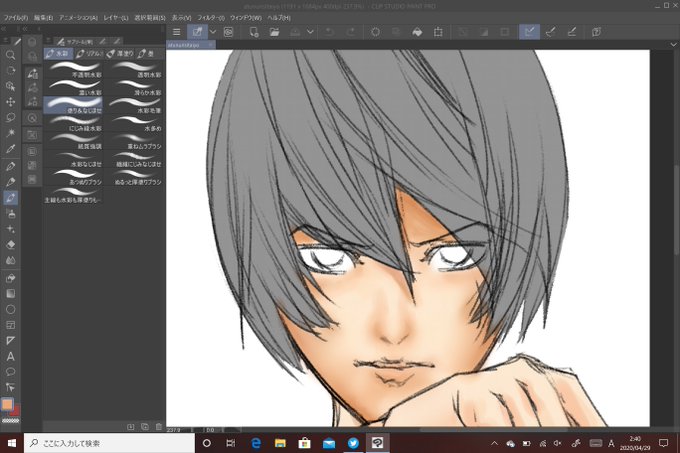Image resolution: width=680 pixels, height=453 pixels.
Task: Select the Blend tool
Action: pyautogui.click(x=10, y=261)
